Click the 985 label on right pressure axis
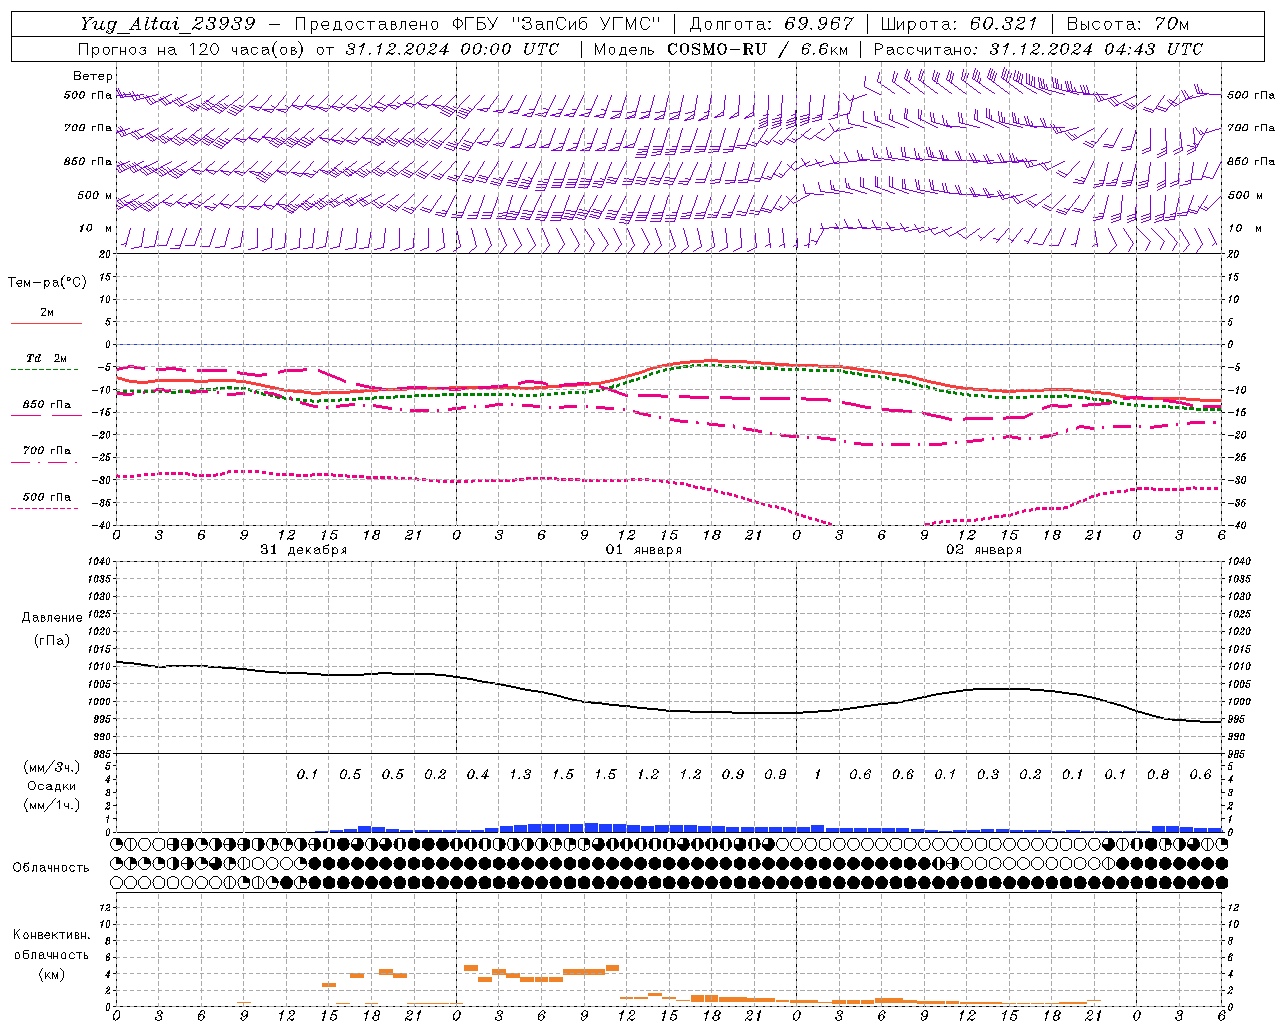The width and height of the screenshot is (1280, 1024). 1237,754
